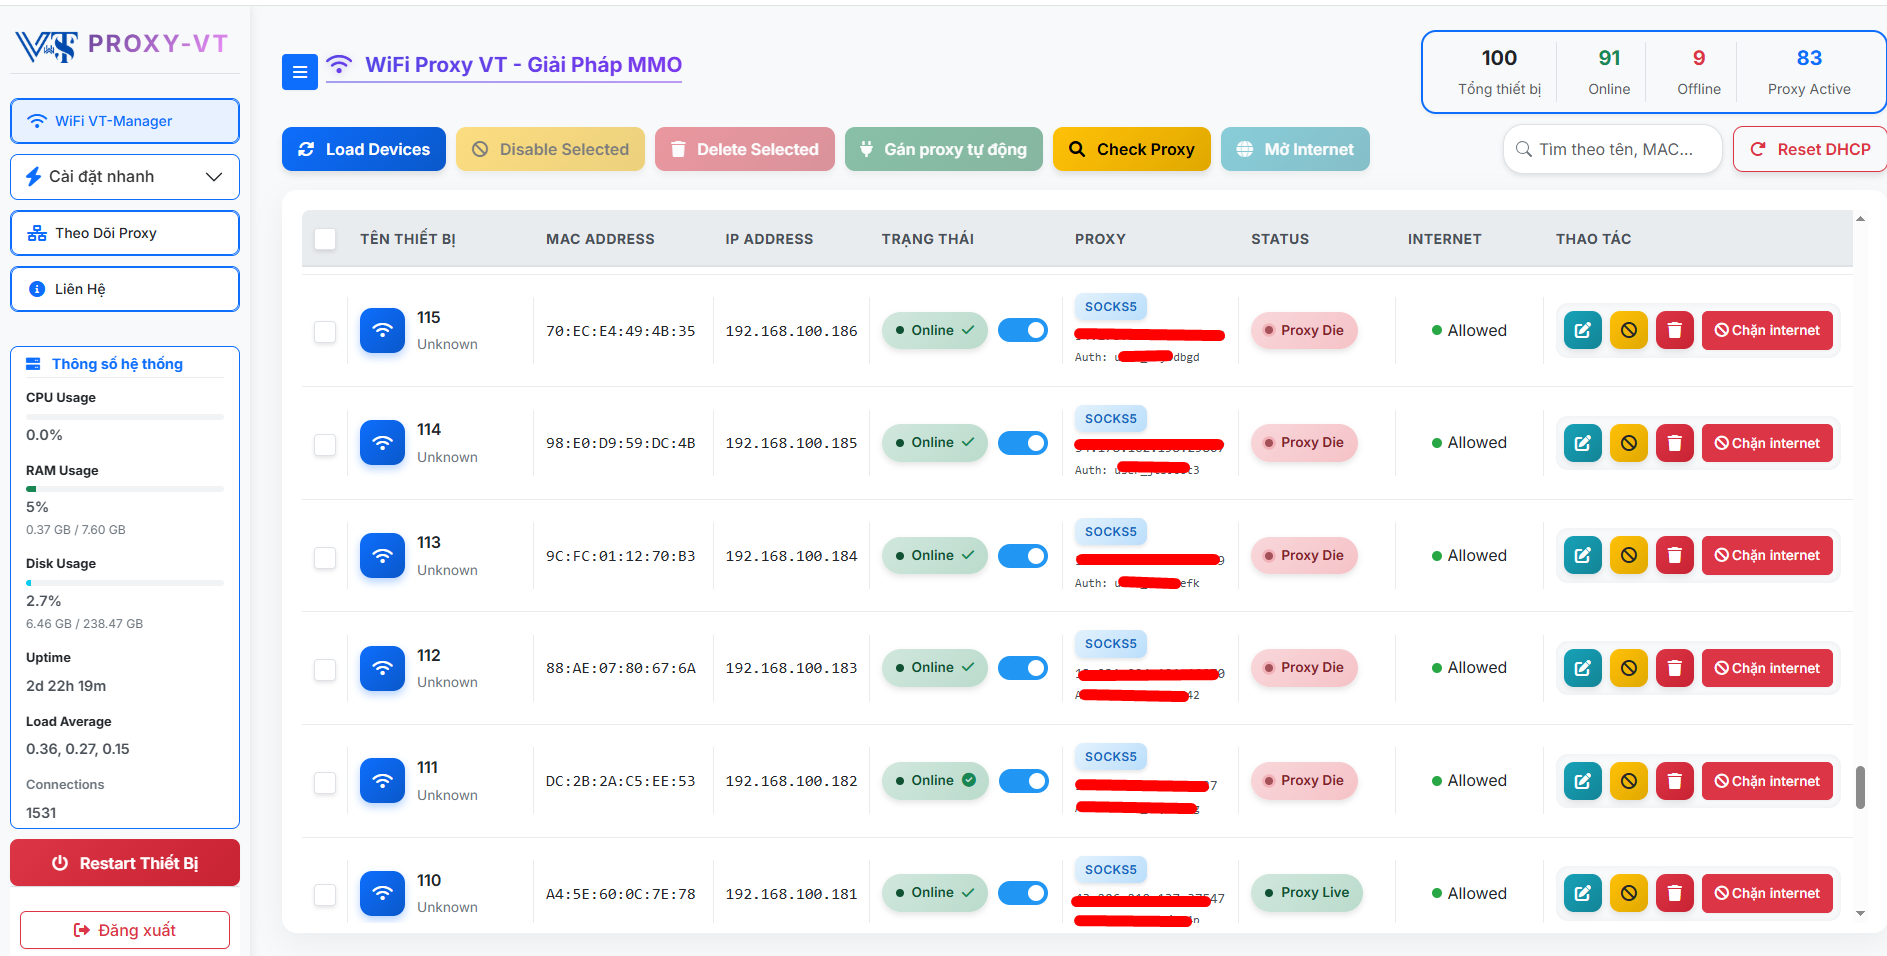
Task: Click the trash delete icon for device 112
Action: tap(1674, 667)
